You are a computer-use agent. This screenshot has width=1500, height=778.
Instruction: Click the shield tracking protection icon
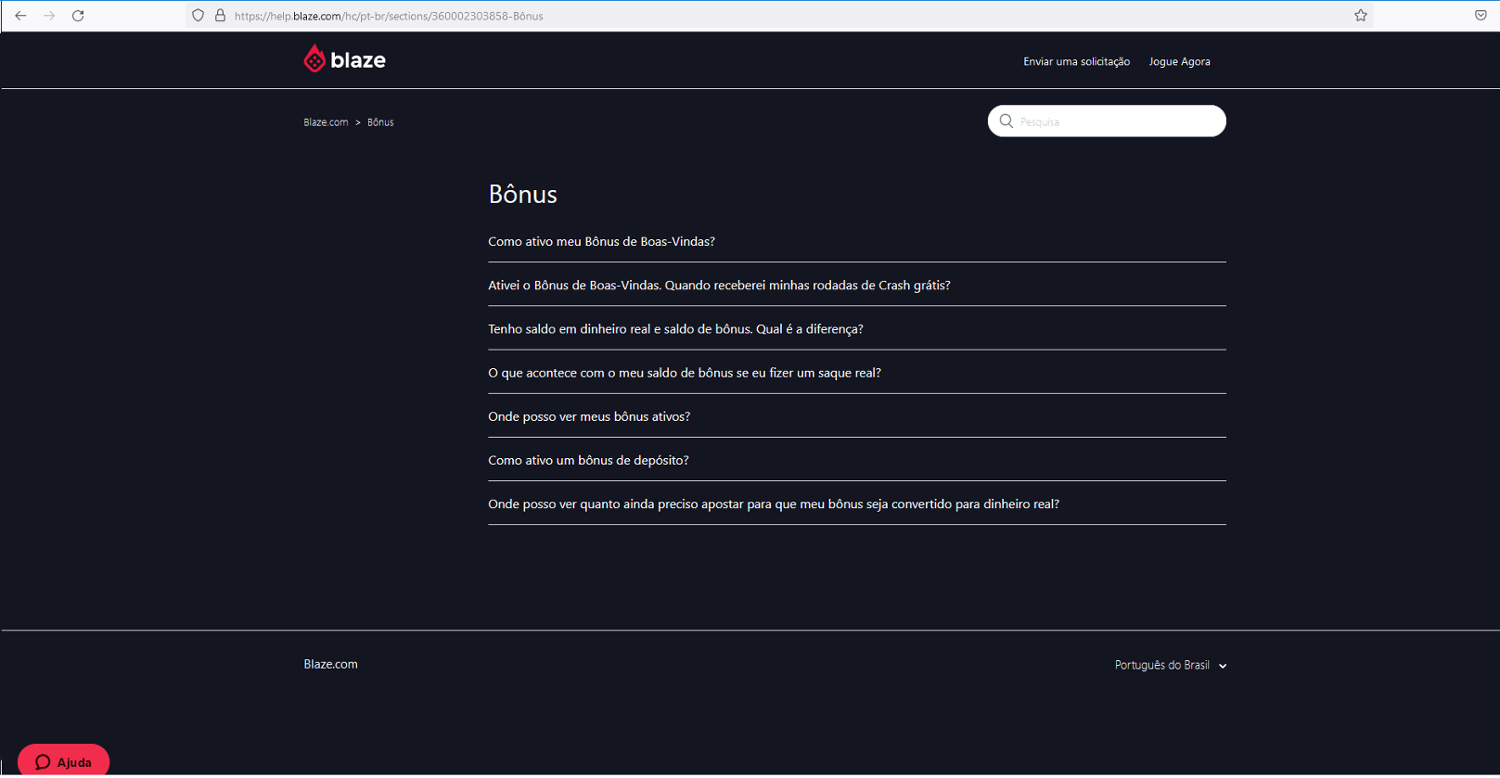click(198, 16)
